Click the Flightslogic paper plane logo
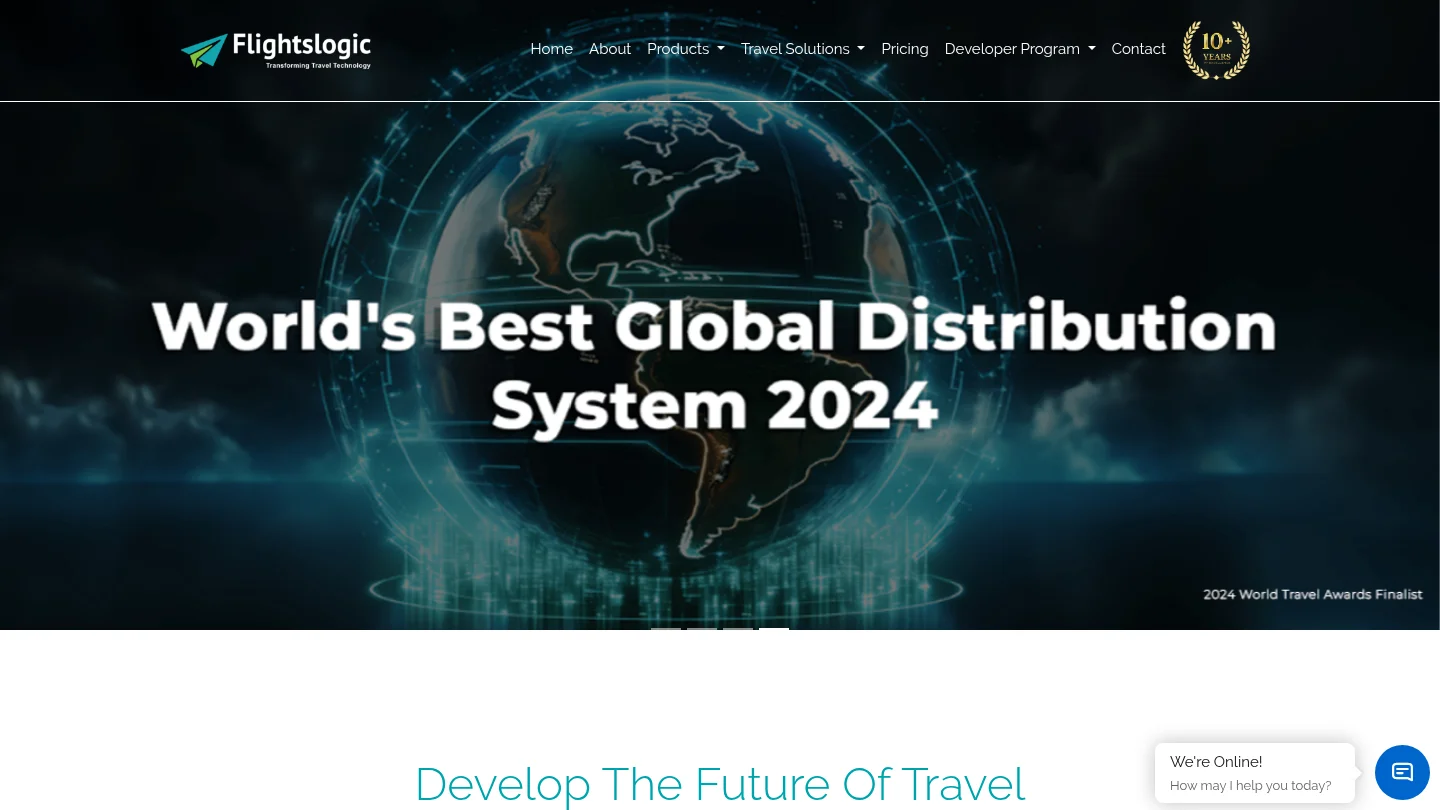This screenshot has height=810, width=1440. (x=276, y=50)
